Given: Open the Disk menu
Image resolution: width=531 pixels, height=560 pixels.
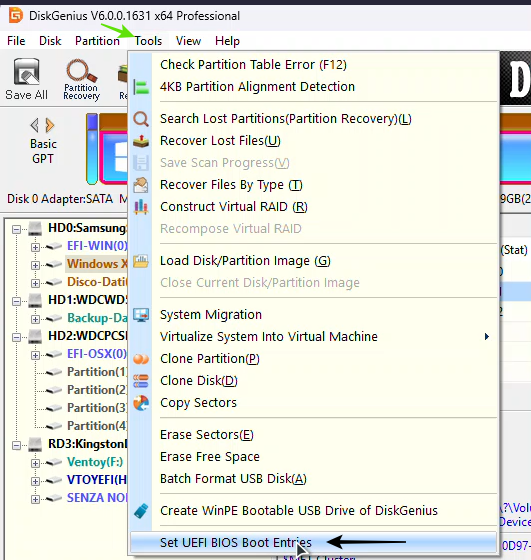Looking at the screenshot, I should (50, 41).
